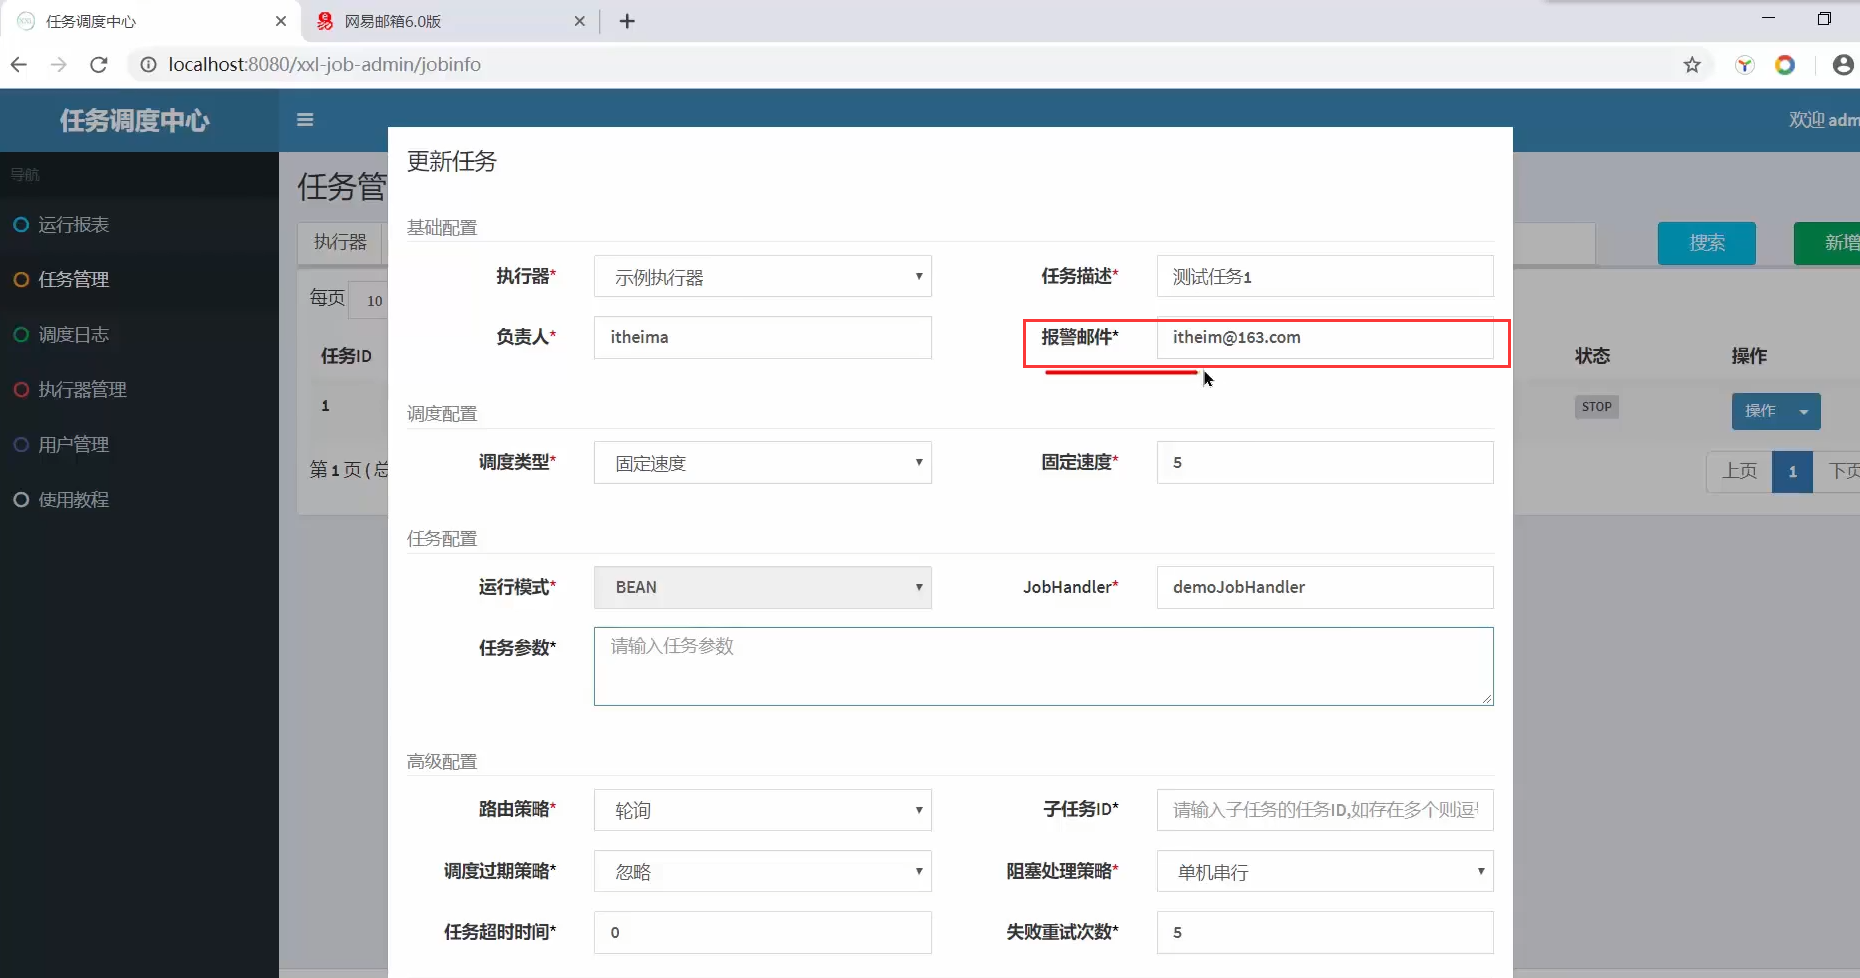This screenshot has width=1860, height=978.
Task: Click the green 新增 button
Action: point(1828,243)
